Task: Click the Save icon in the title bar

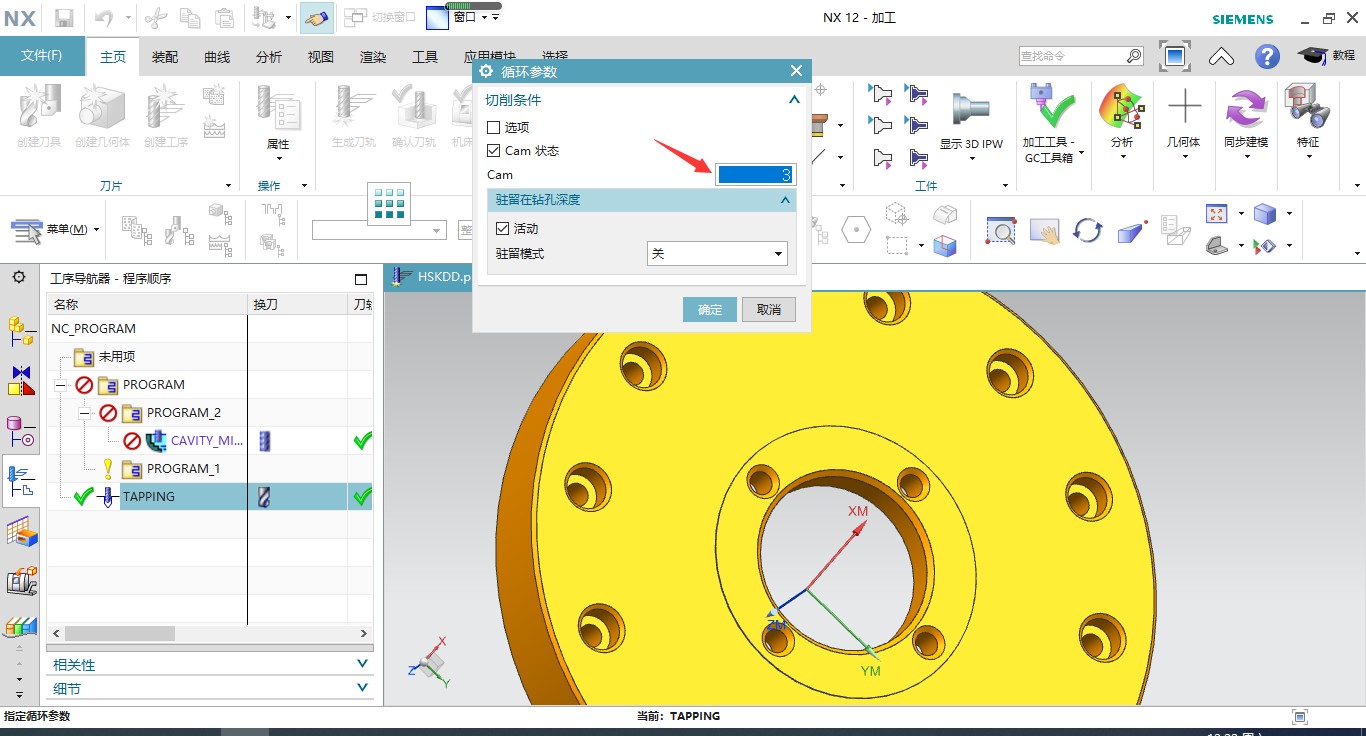Action: tap(64, 17)
